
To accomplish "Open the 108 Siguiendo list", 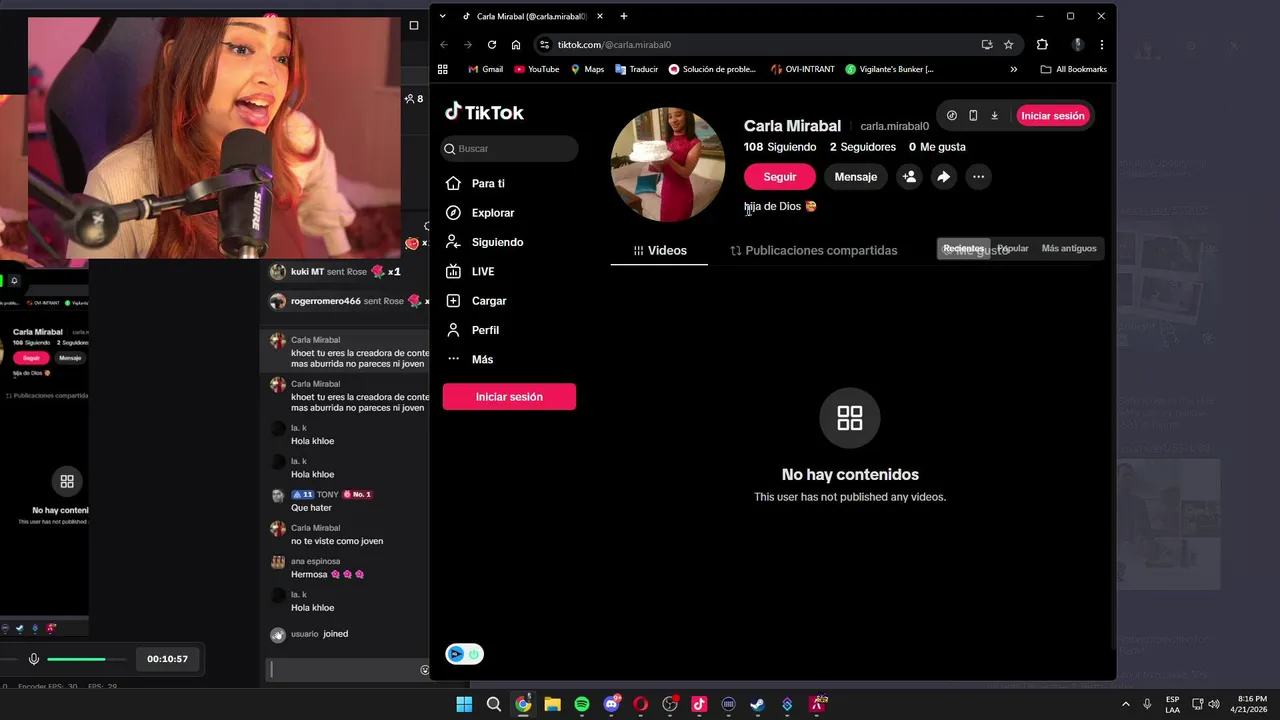I will (780, 147).
